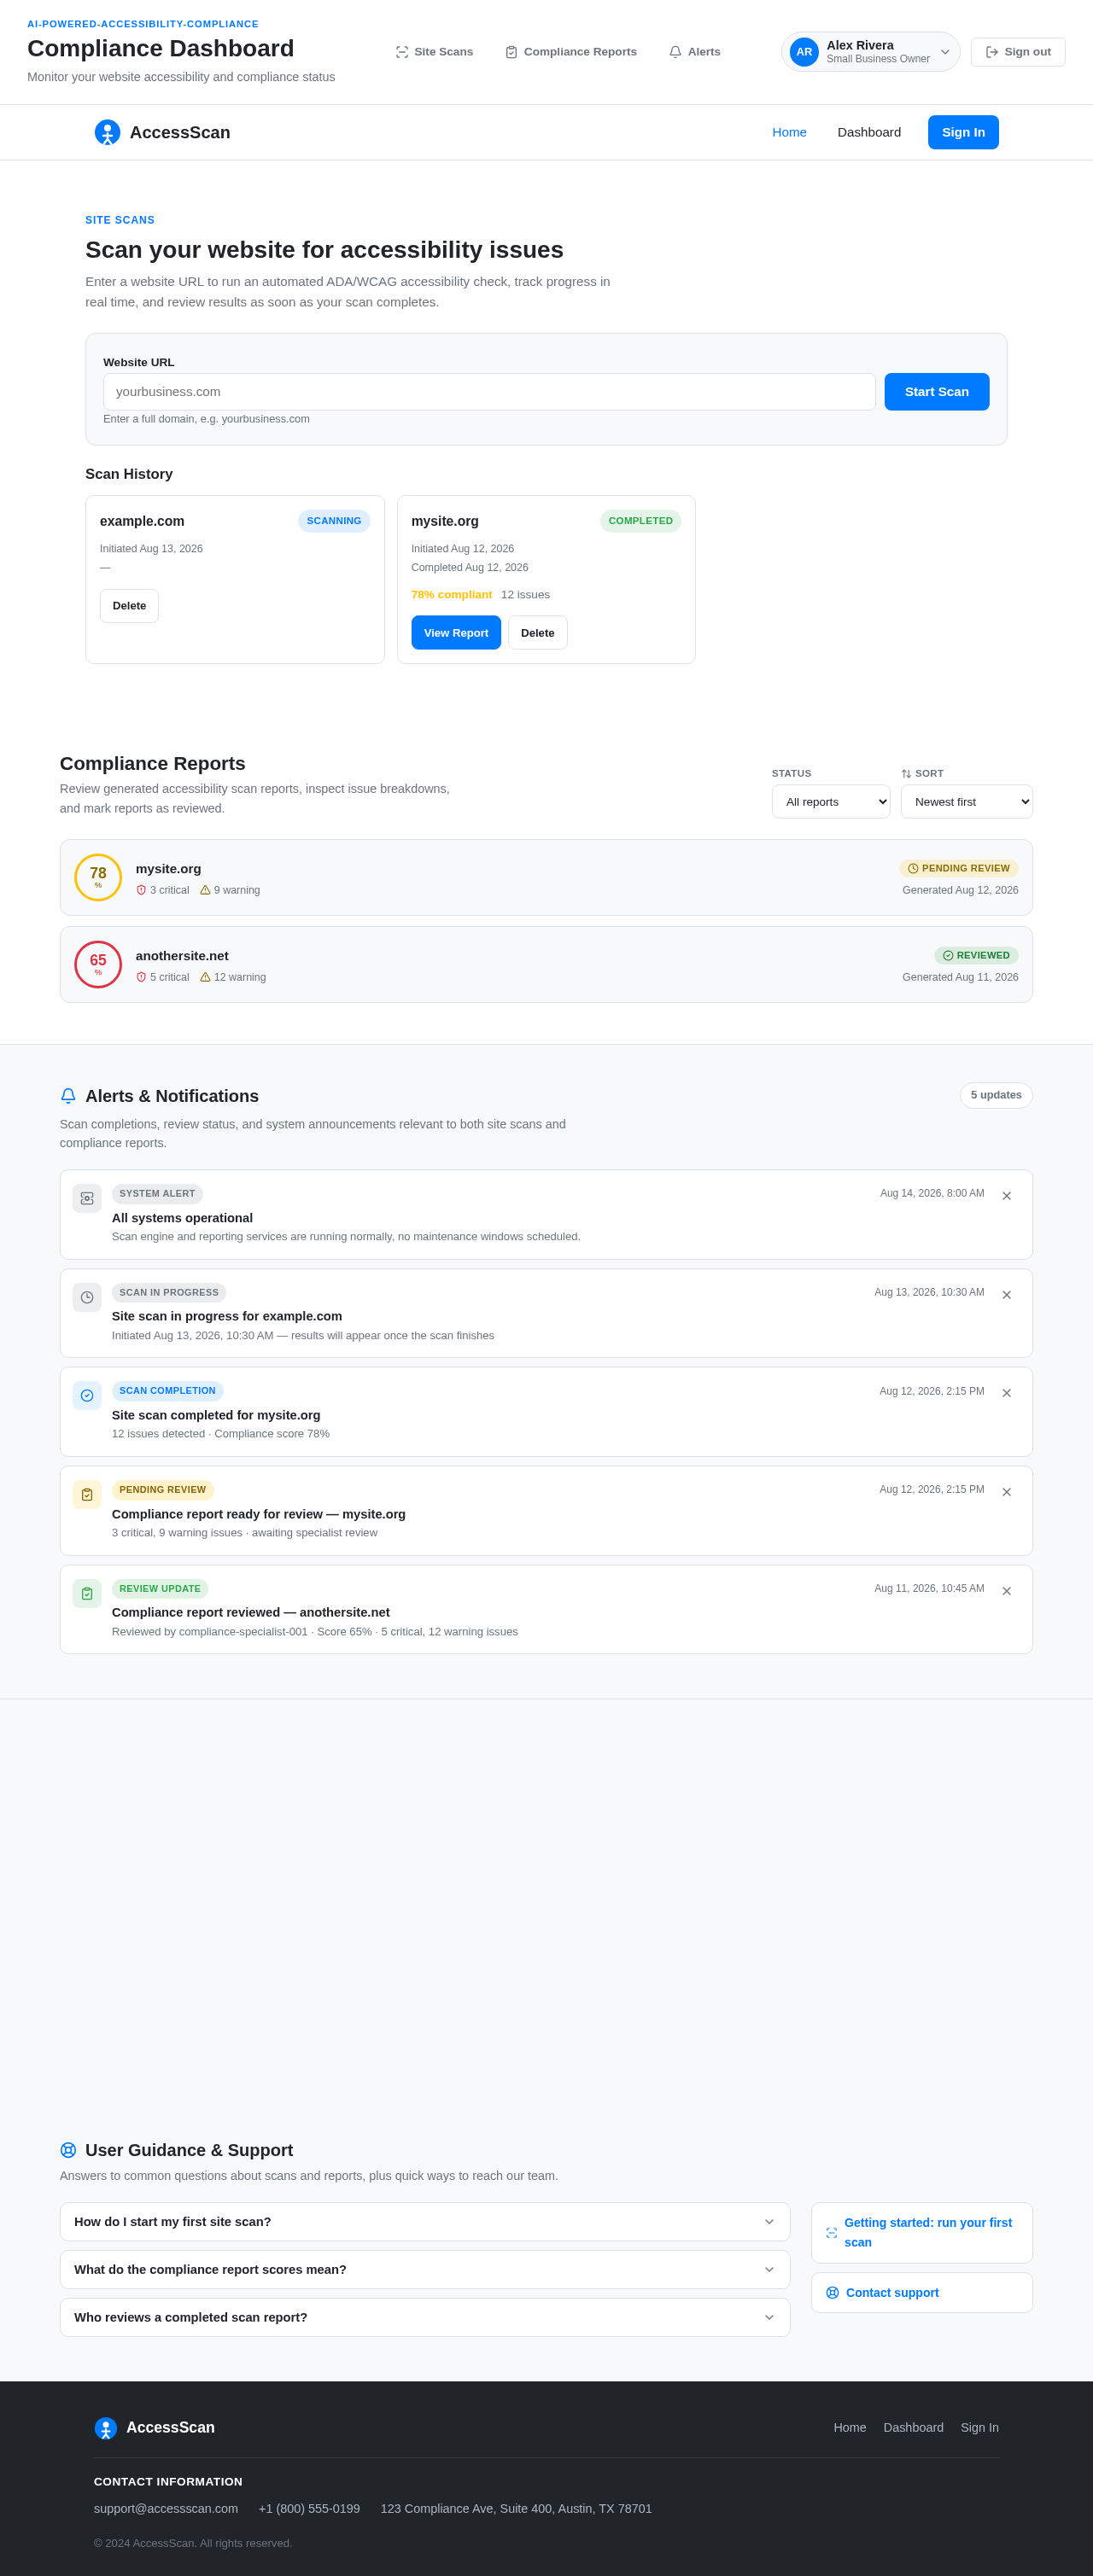This screenshot has height=2576, width=1093.
Task: Click the clipboard icon on Pending Review alert
Action: pos(87,1495)
